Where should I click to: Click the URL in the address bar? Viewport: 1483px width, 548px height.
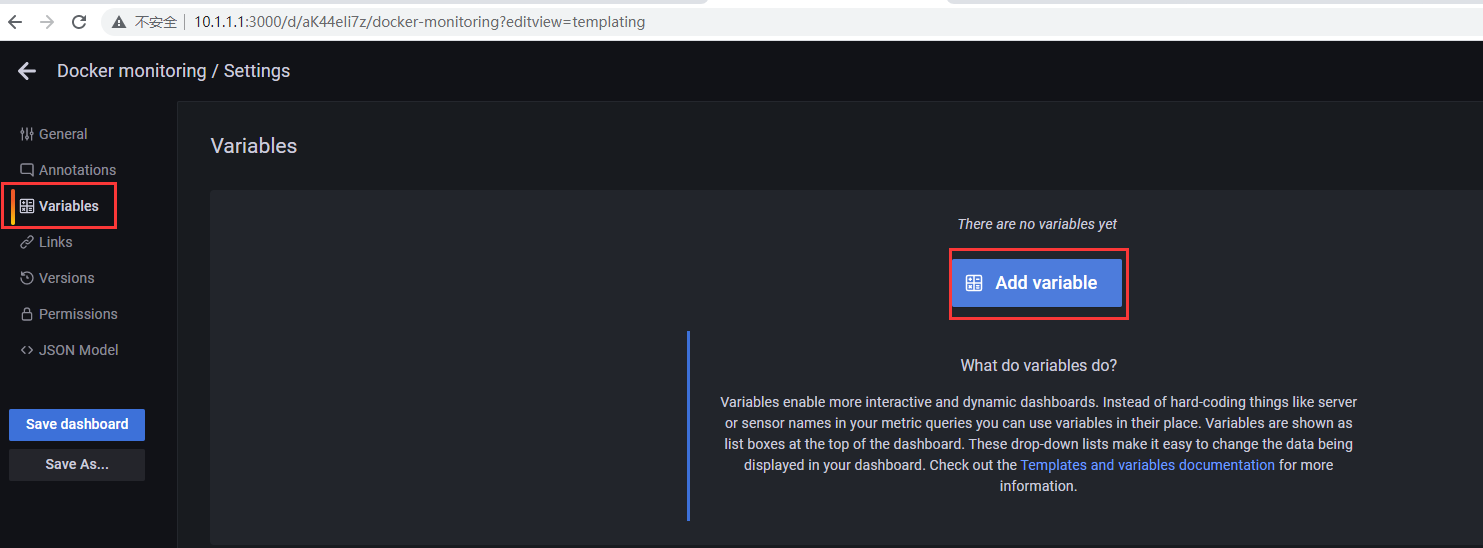[419, 22]
